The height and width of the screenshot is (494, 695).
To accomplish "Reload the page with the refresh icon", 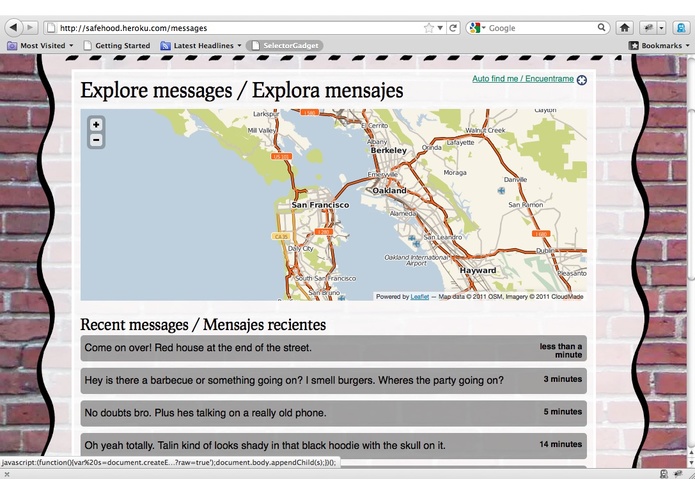I will click(453, 28).
